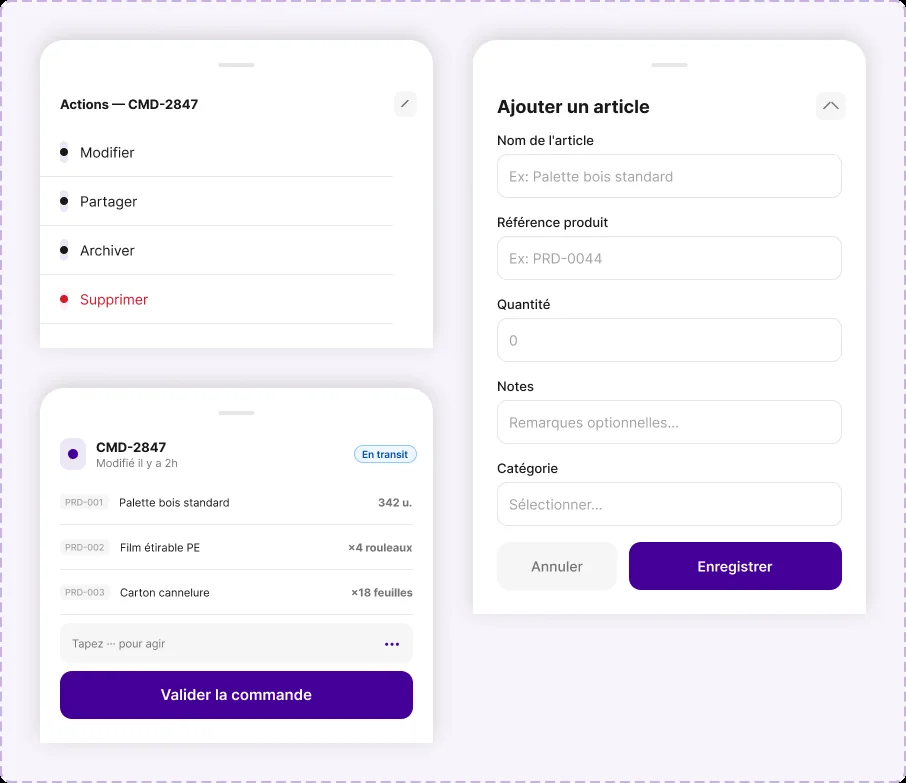The width and height of the screenshot is (906, 783).
Task: Focus the Nom de l'article field
Action: (669, 176)
